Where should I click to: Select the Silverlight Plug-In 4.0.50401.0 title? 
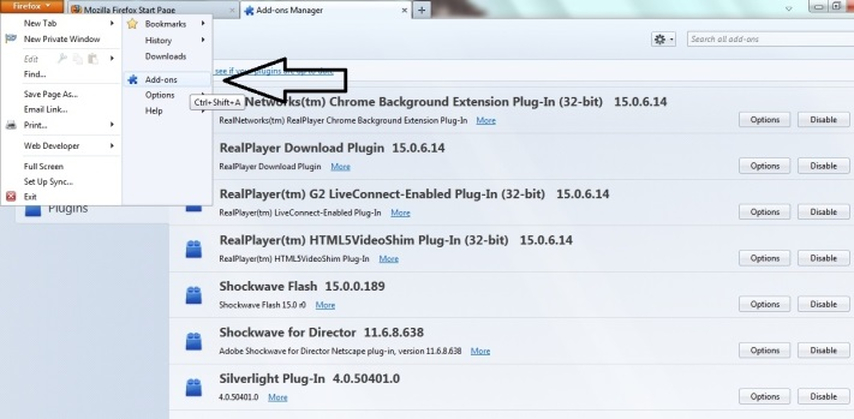tap(309, 379)
